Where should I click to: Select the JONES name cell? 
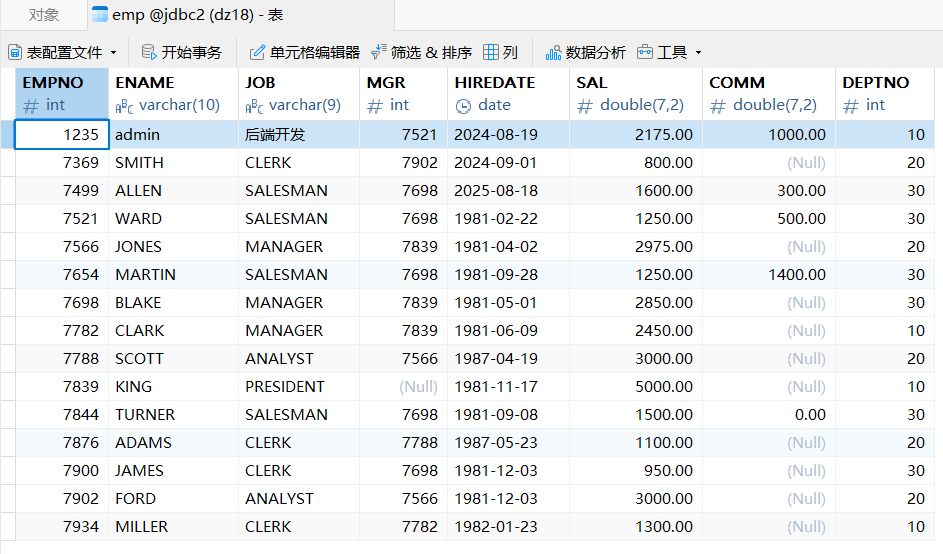(173, 247)
